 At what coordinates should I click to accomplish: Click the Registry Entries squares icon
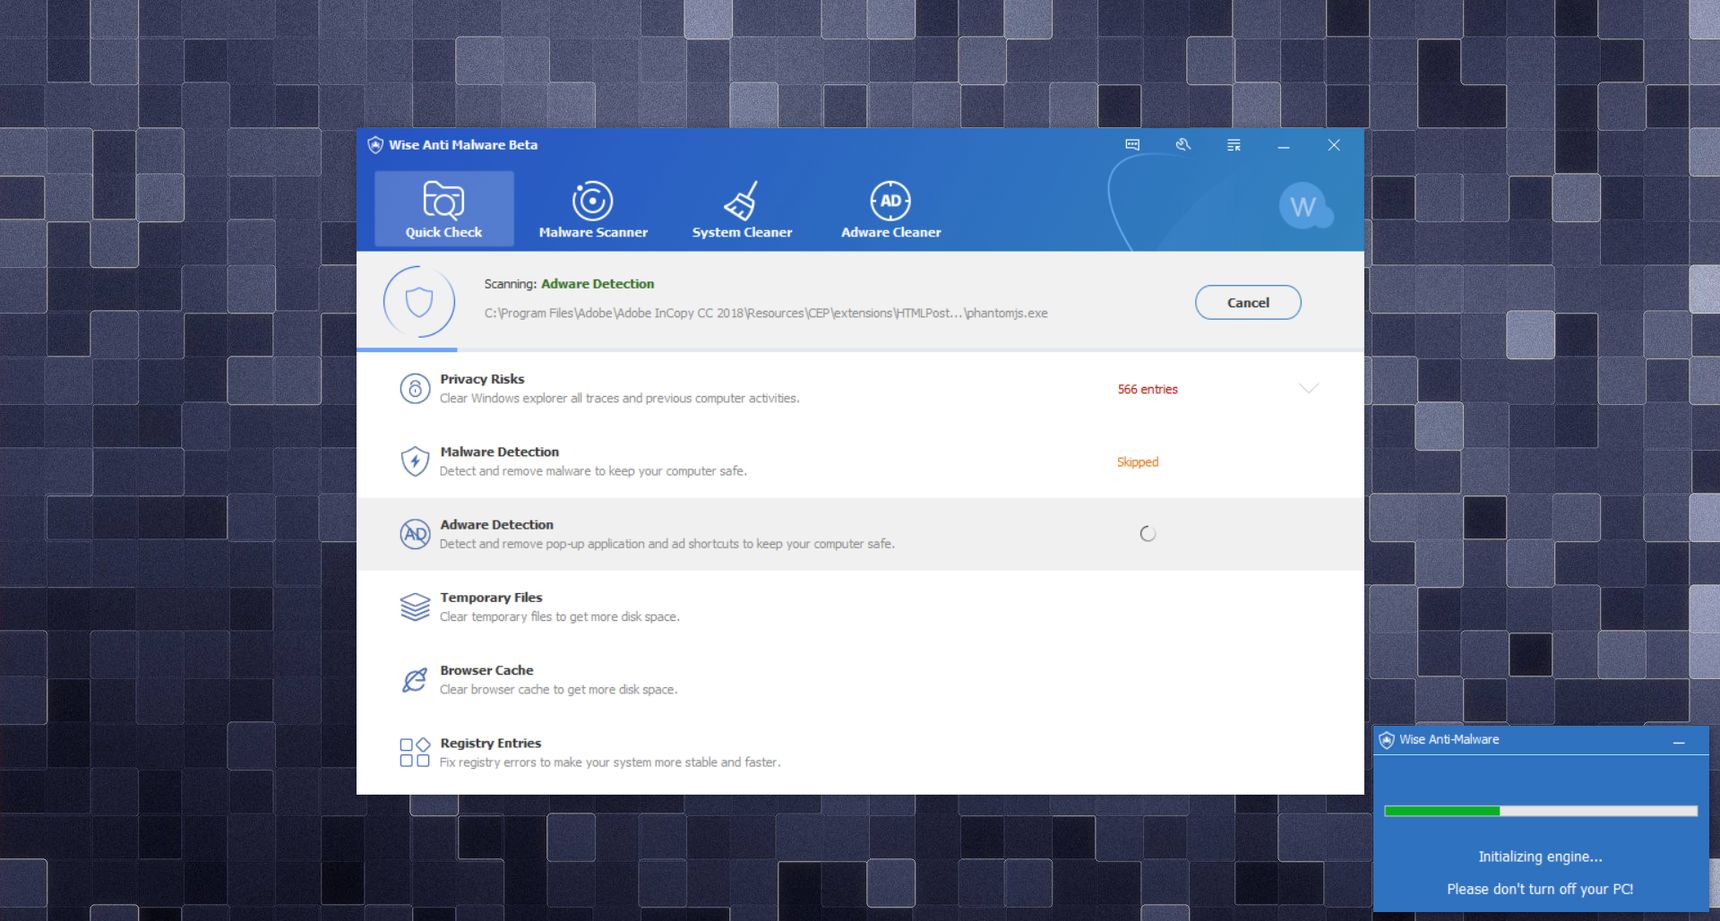(x=415, y=752)
